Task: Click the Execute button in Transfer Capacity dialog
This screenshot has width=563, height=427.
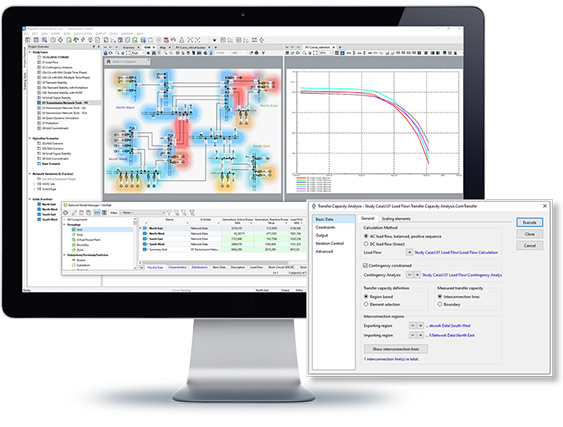Action: click(530, 222)
